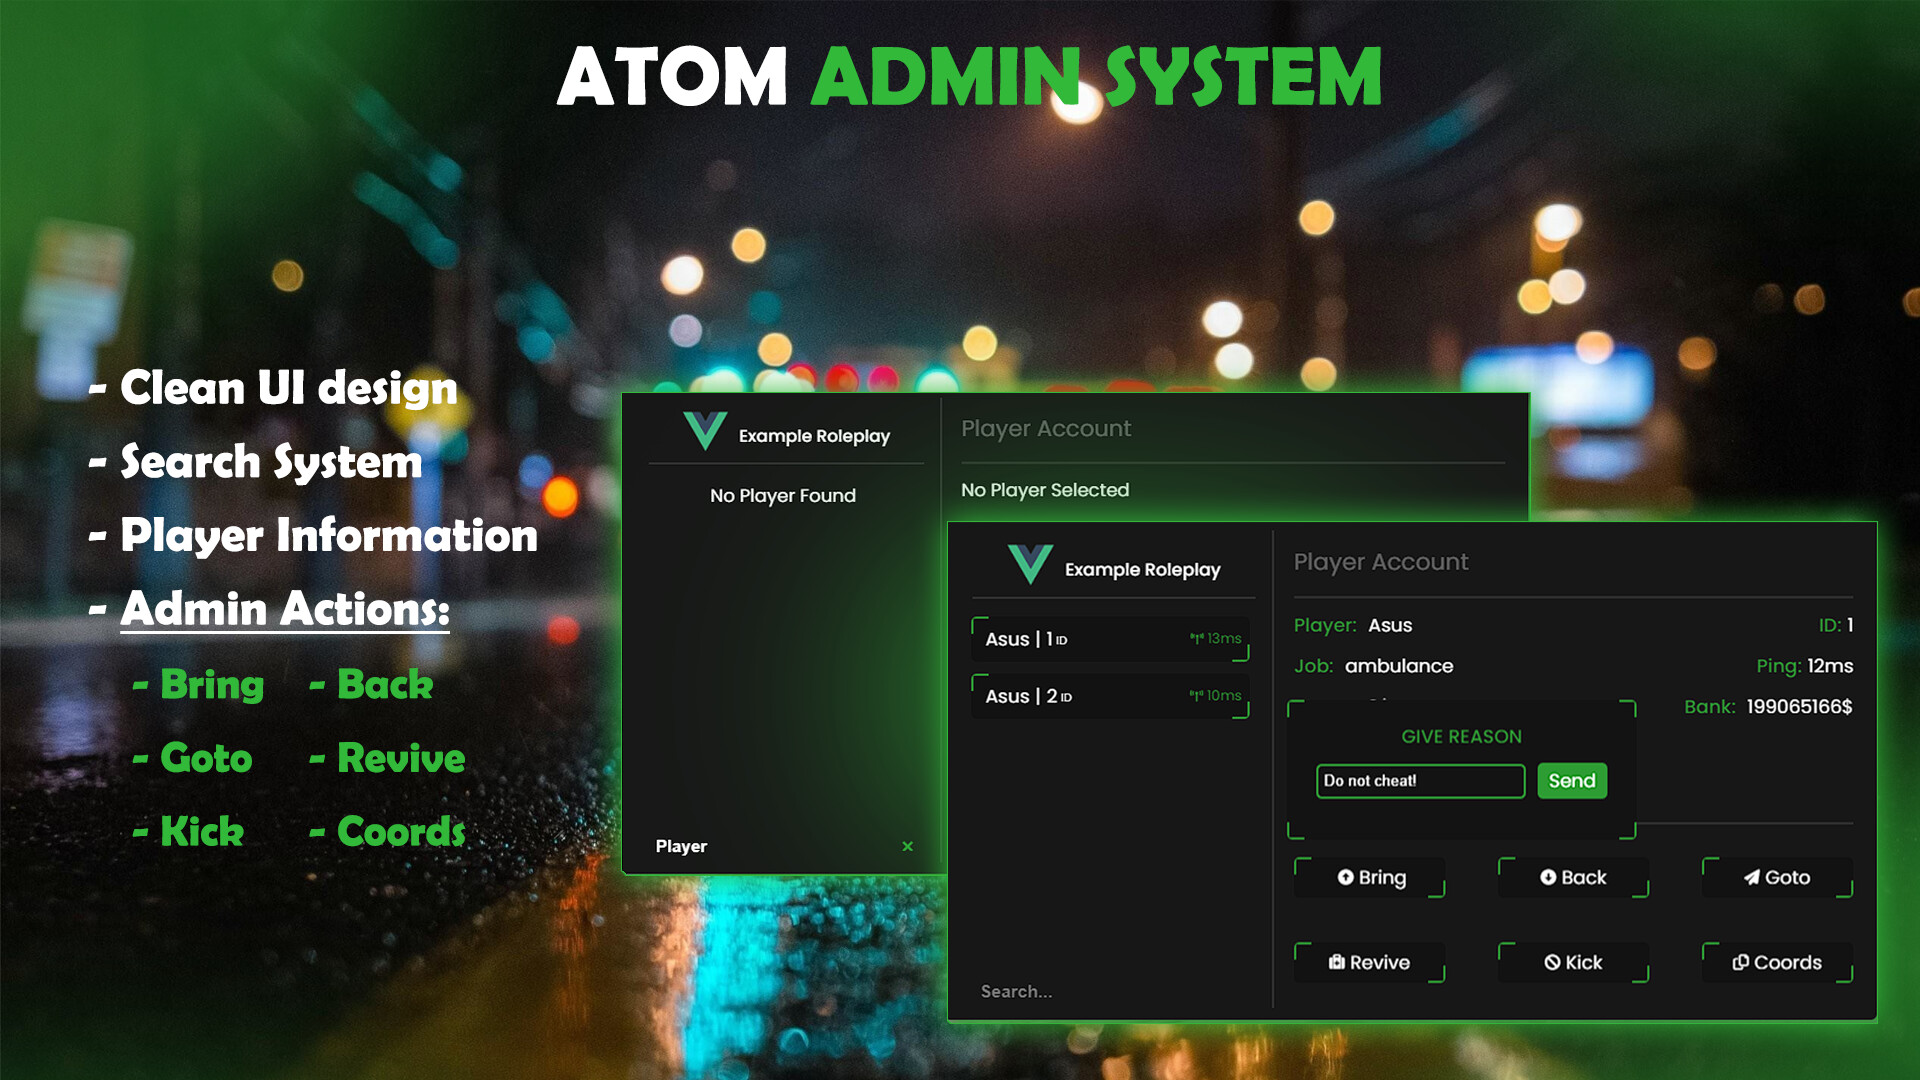Send the give reason message
The height and width of the screenshot is (1080, 1920).
(1572, 781)
